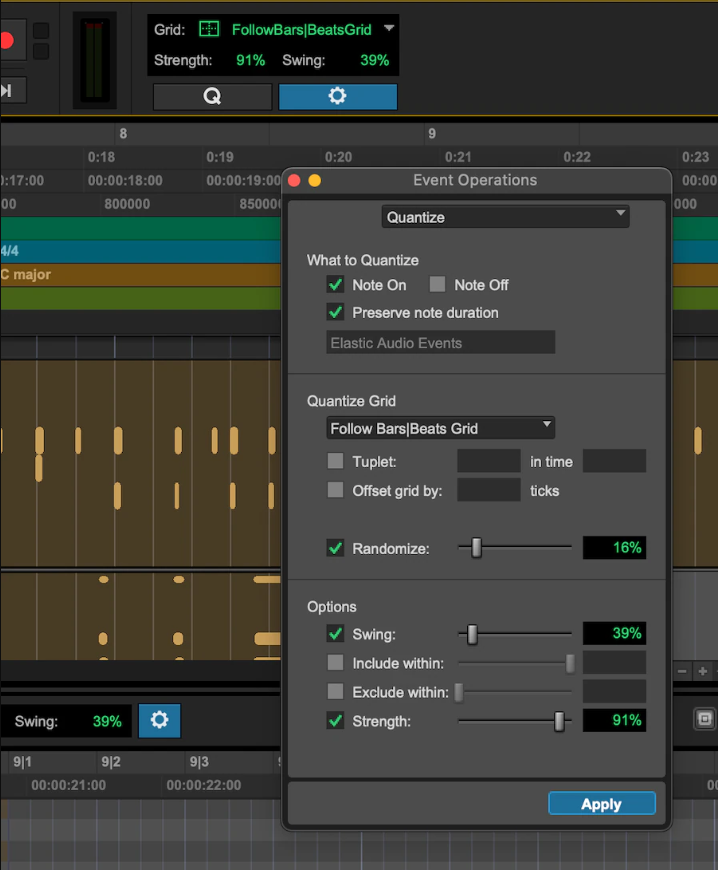This screenshot has height=870, width=718.
Task: Click the gear icon beside lower Swing value
Action: tap(160, 720)
